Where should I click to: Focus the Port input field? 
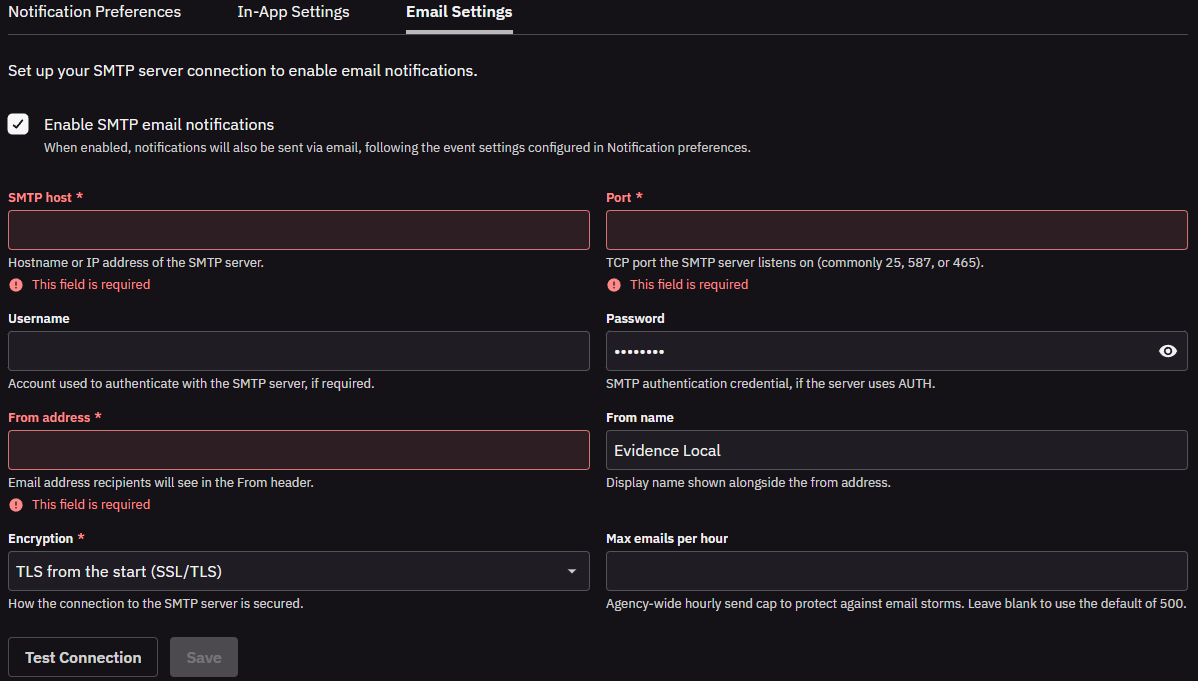896,230
